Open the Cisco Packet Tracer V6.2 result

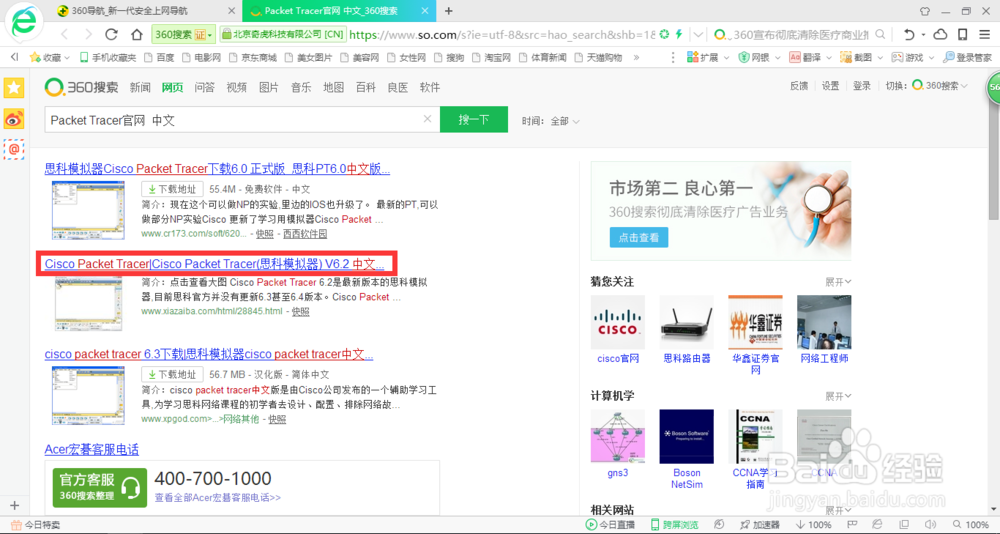pyautogui.click(x=214, y=263)
